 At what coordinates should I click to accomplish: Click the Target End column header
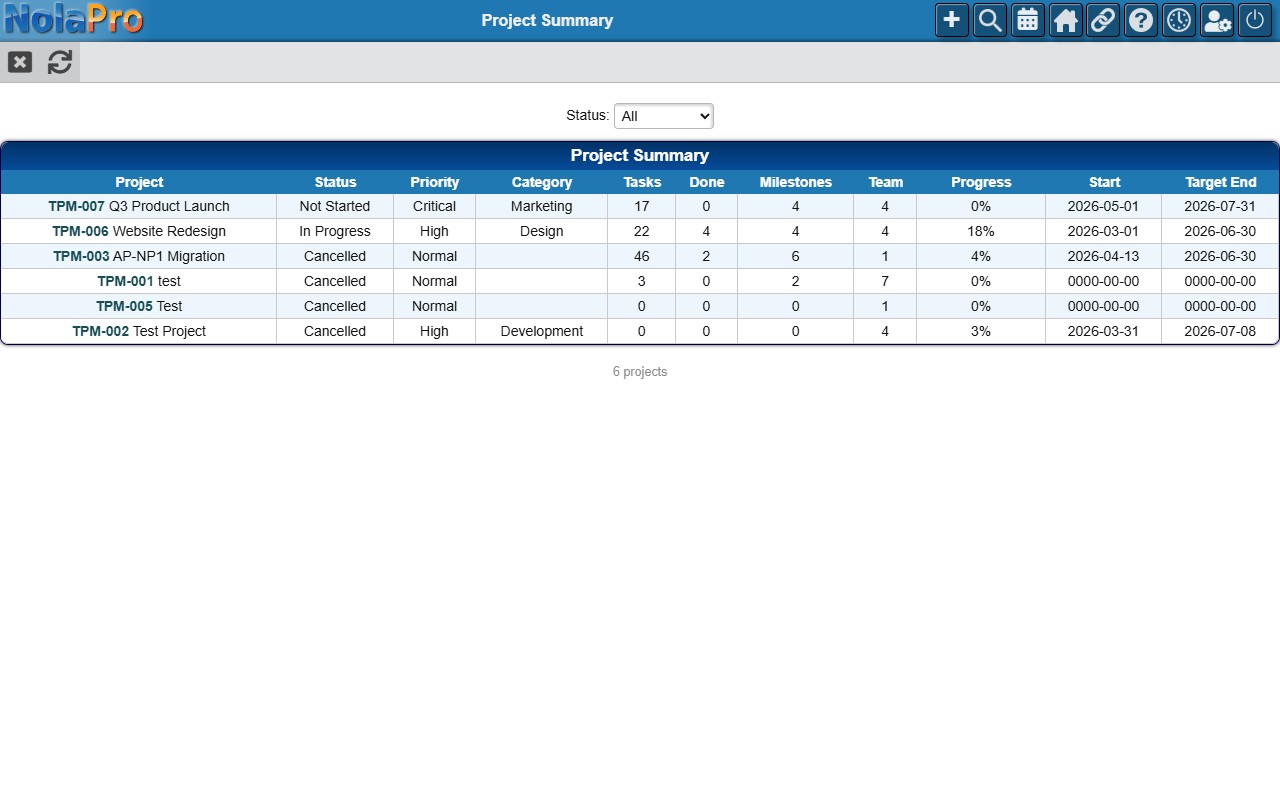point(1220,182)
